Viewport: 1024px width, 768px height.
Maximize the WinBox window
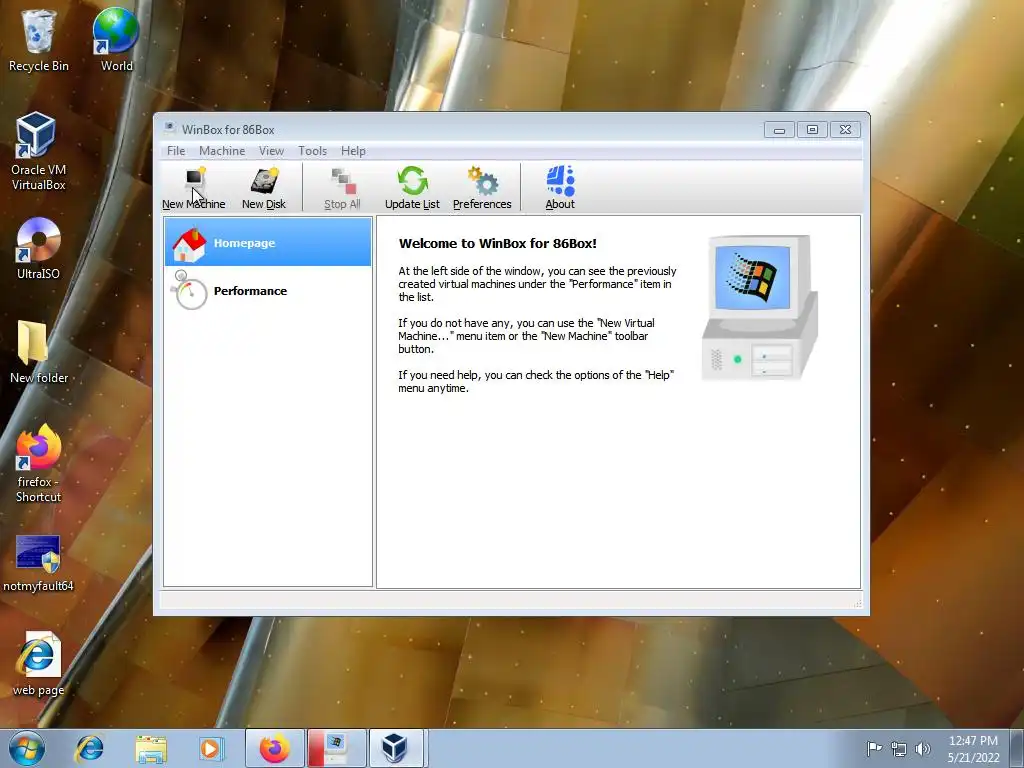point(812,130)
